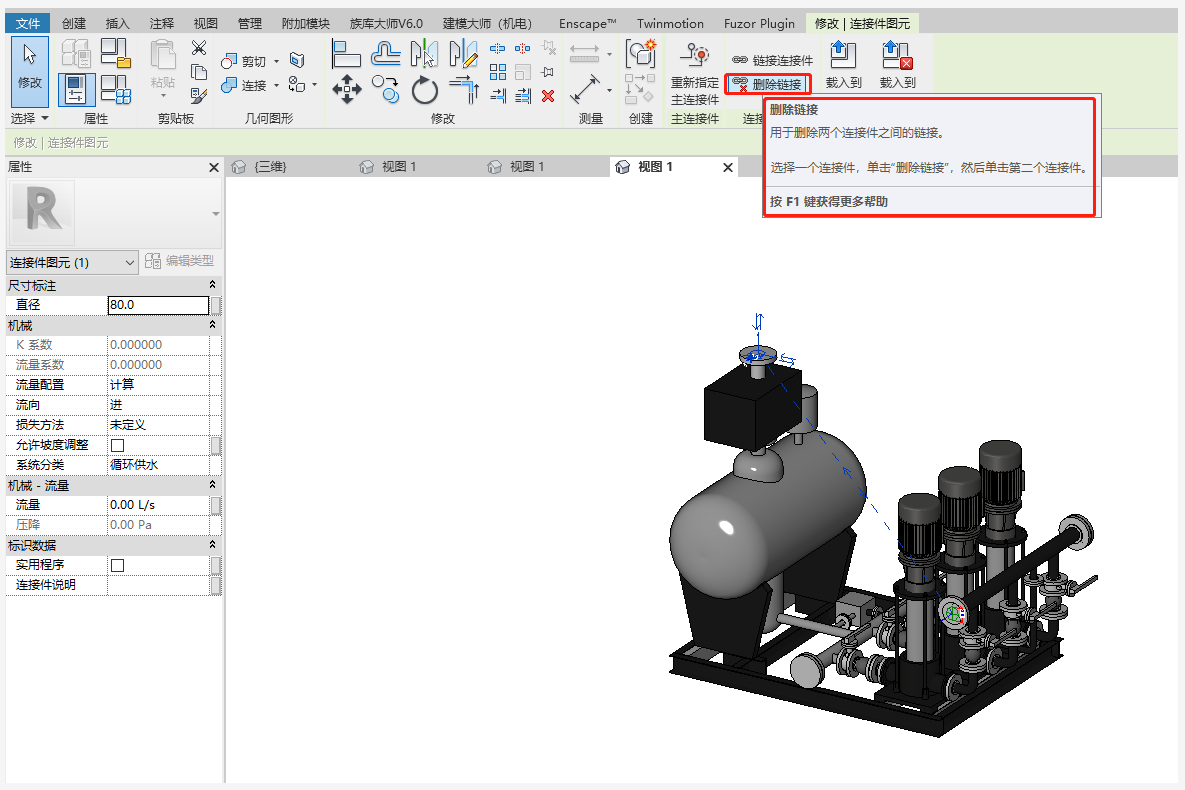Click the scissors cut-to-clipboard icon
The width and height of the screenshot is (1185, 790).
pos(198,47)
